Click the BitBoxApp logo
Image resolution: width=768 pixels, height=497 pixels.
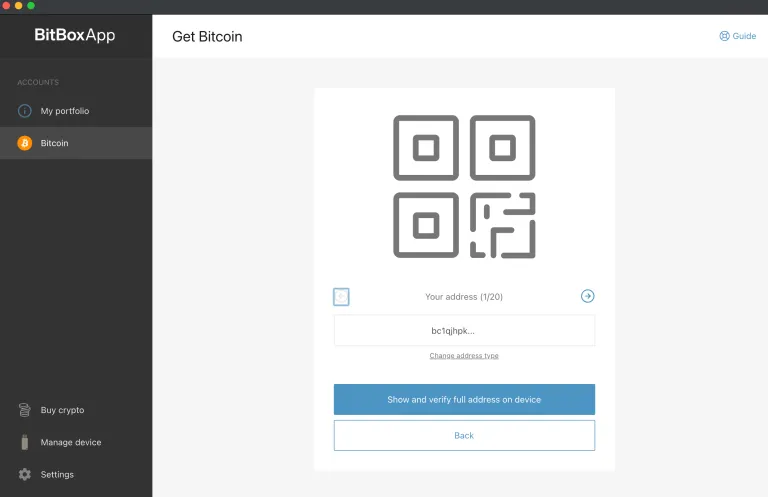pos(75,36)
